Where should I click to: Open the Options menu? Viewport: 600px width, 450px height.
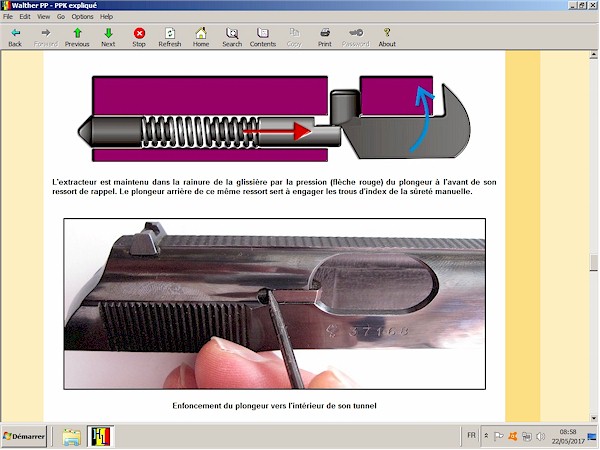82,16
